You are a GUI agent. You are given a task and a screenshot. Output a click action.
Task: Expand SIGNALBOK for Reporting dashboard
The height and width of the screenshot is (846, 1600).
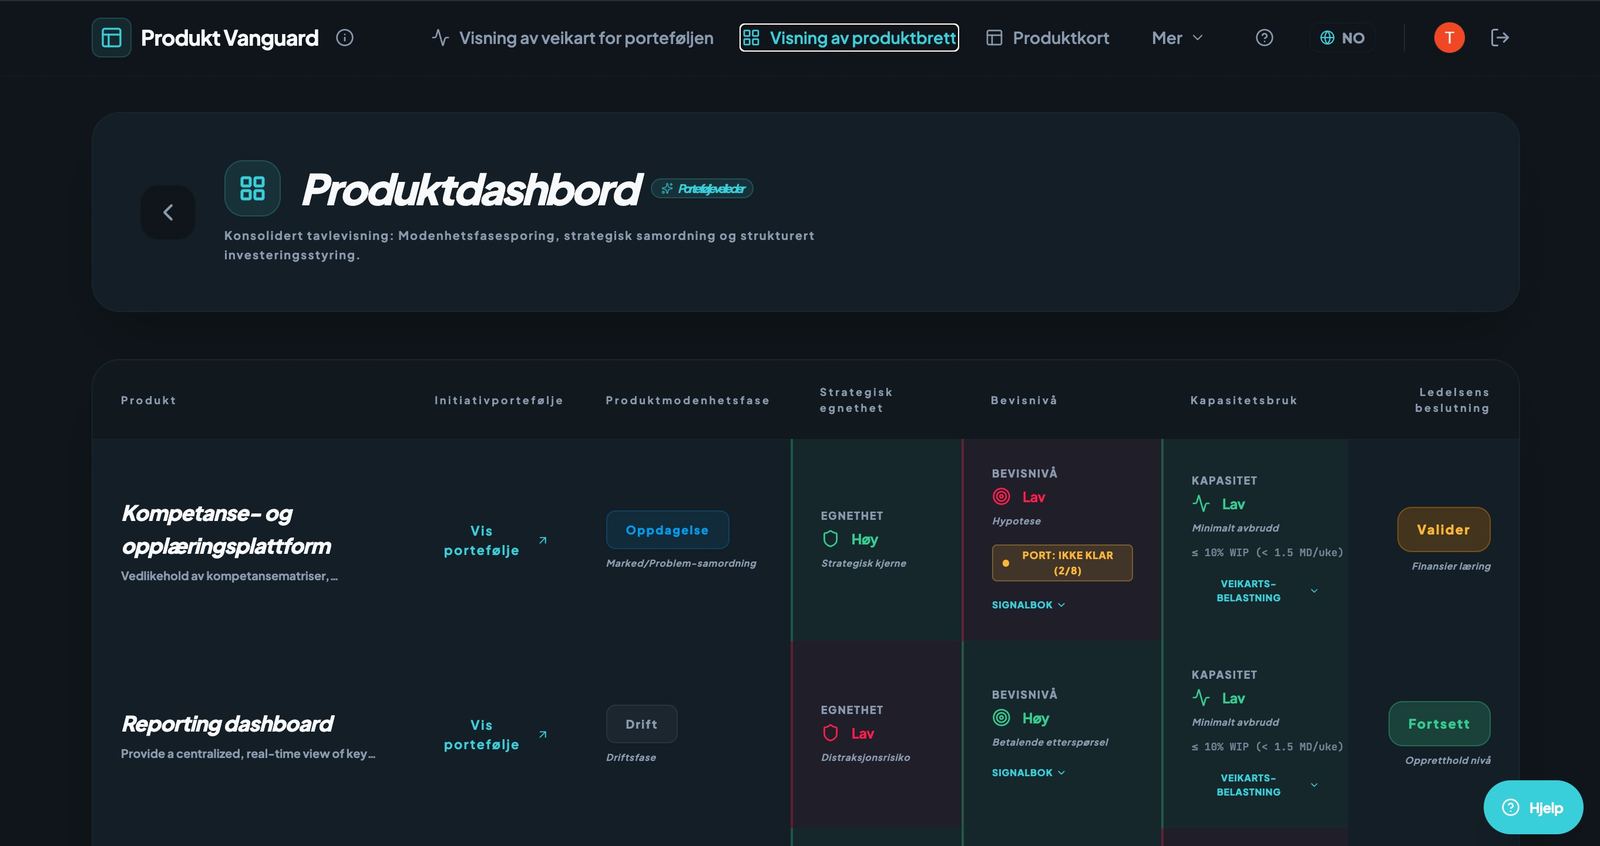click(x=1028, y=773)
